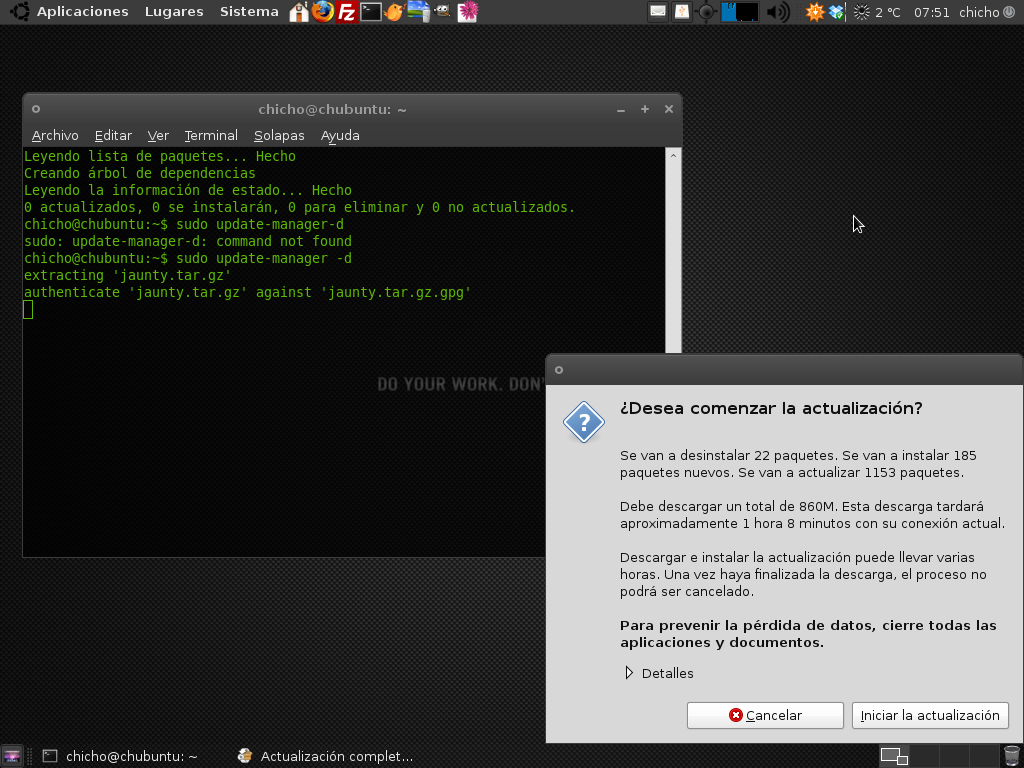Click the Ubuntu logo in top panel
The width and height of the screenshot is (1024, 768).
(19, 12)
